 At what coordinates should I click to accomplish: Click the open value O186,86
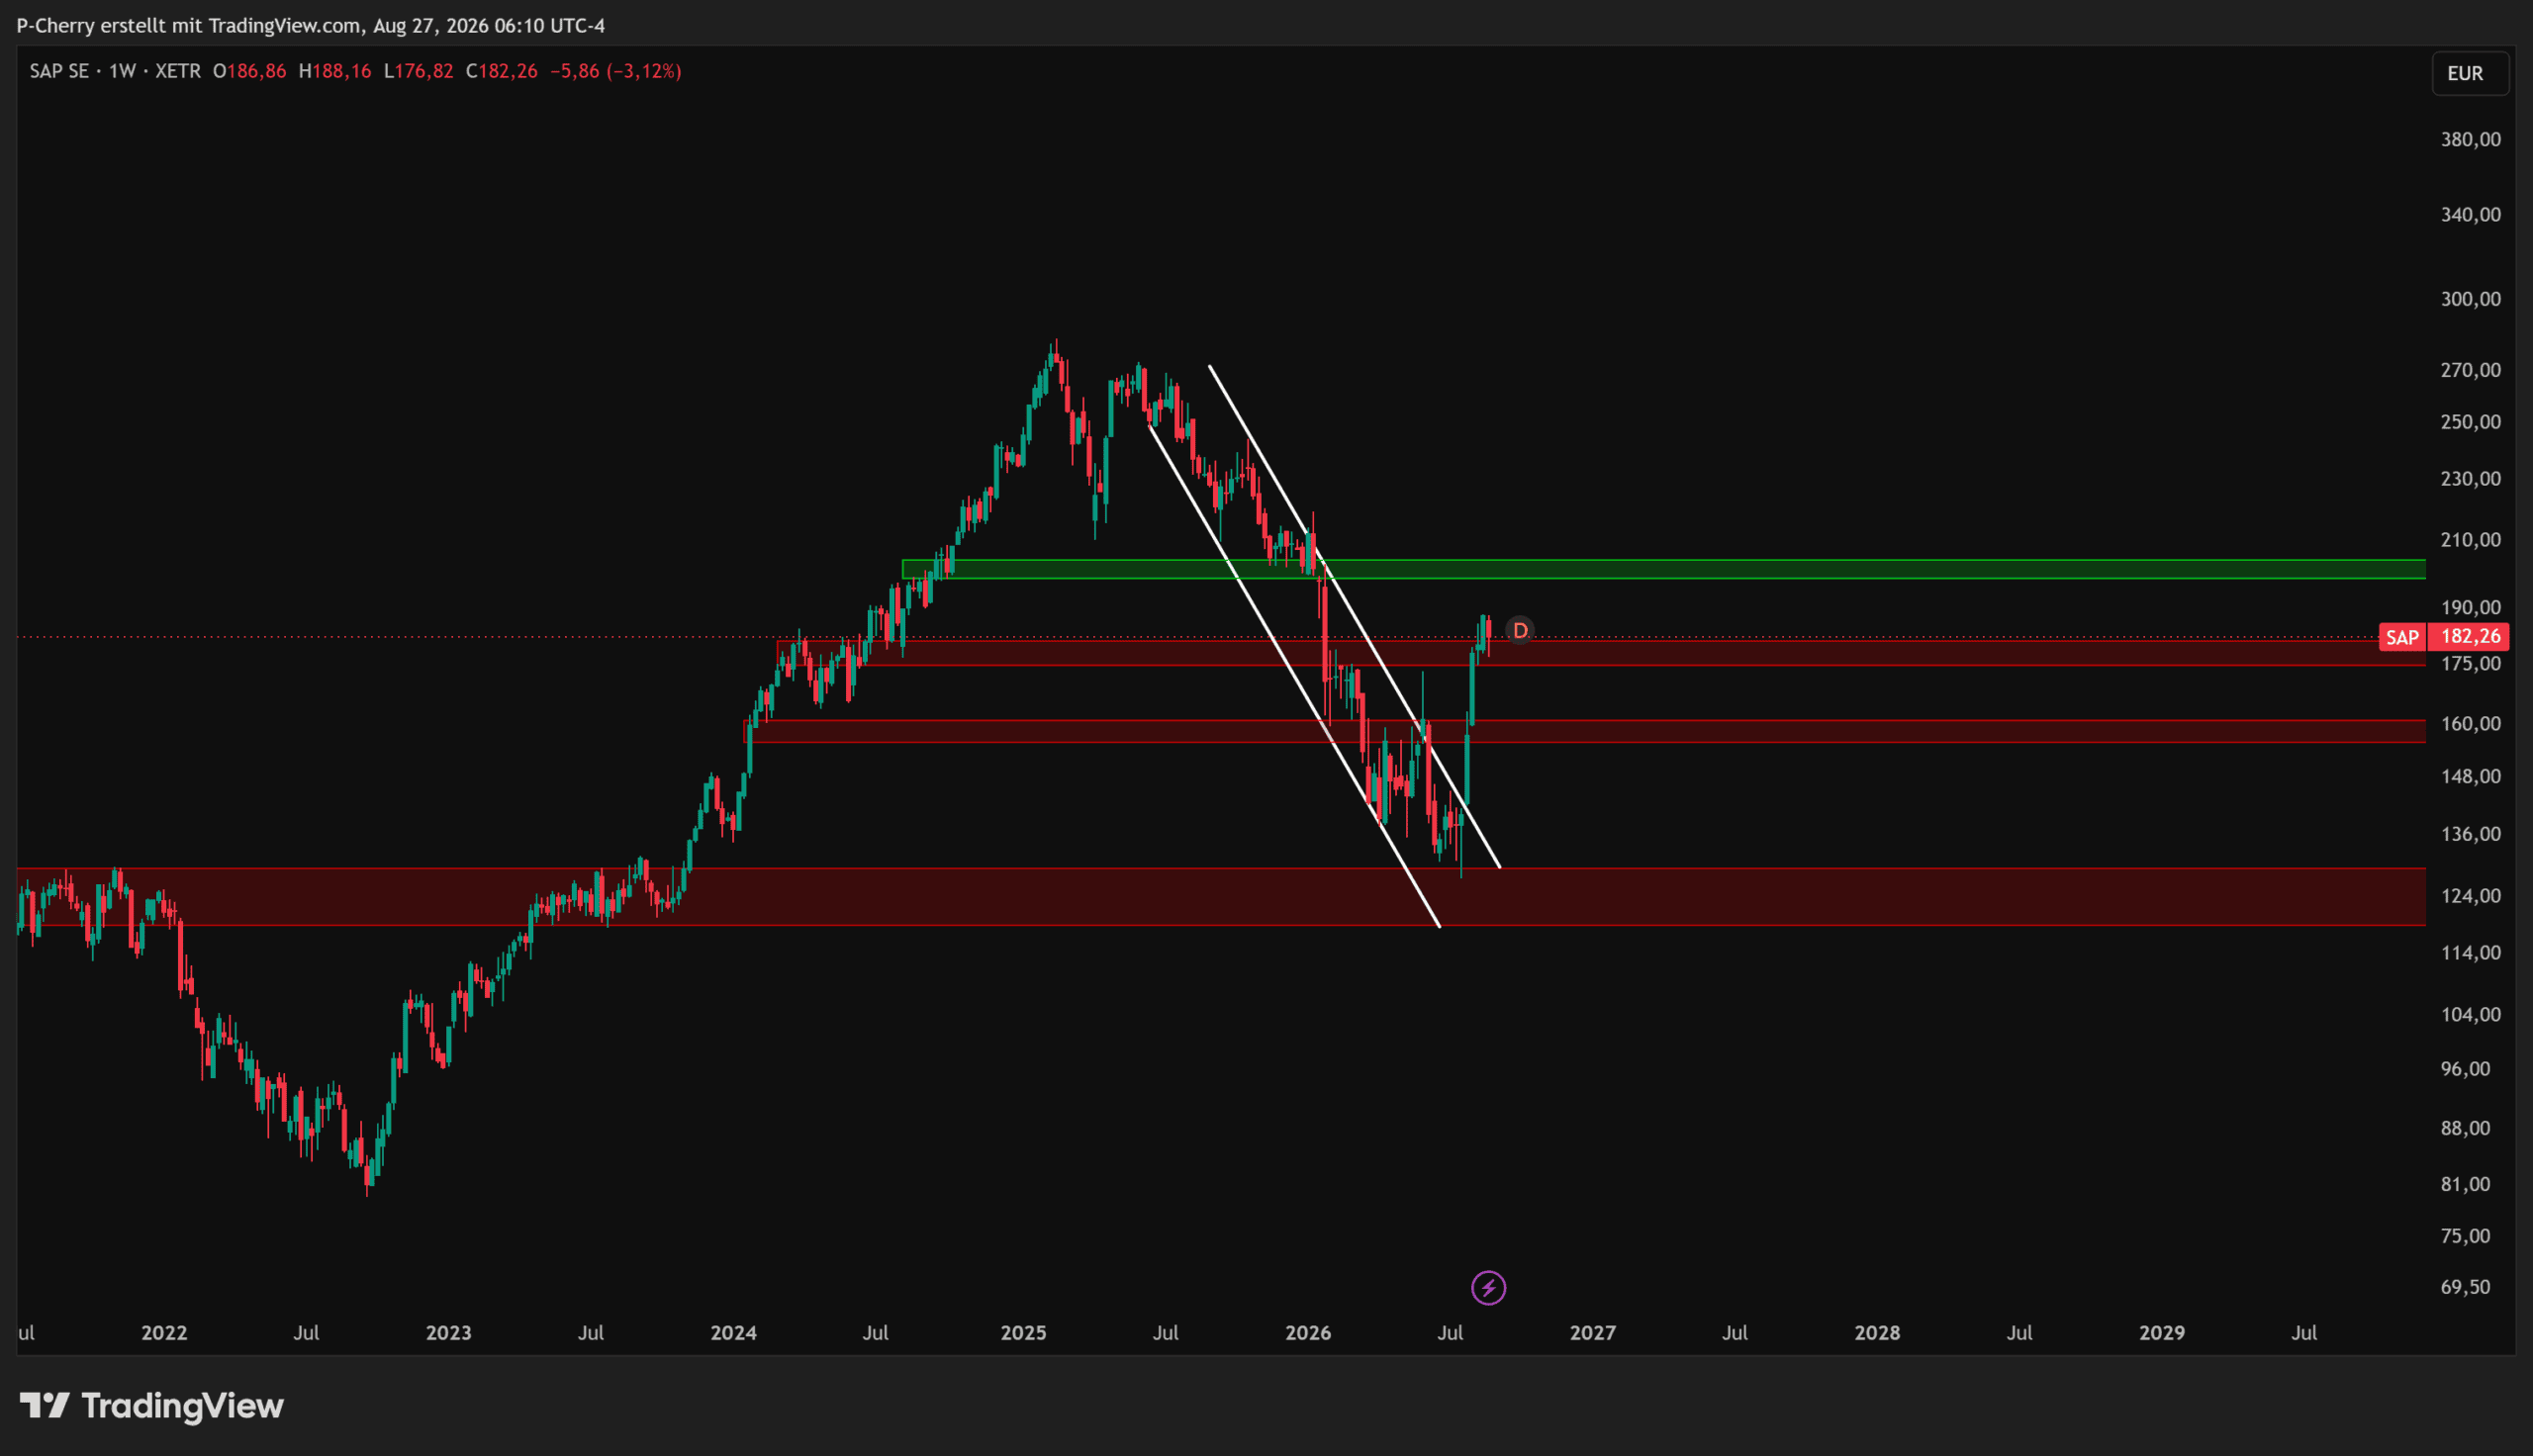click(249, 71)
